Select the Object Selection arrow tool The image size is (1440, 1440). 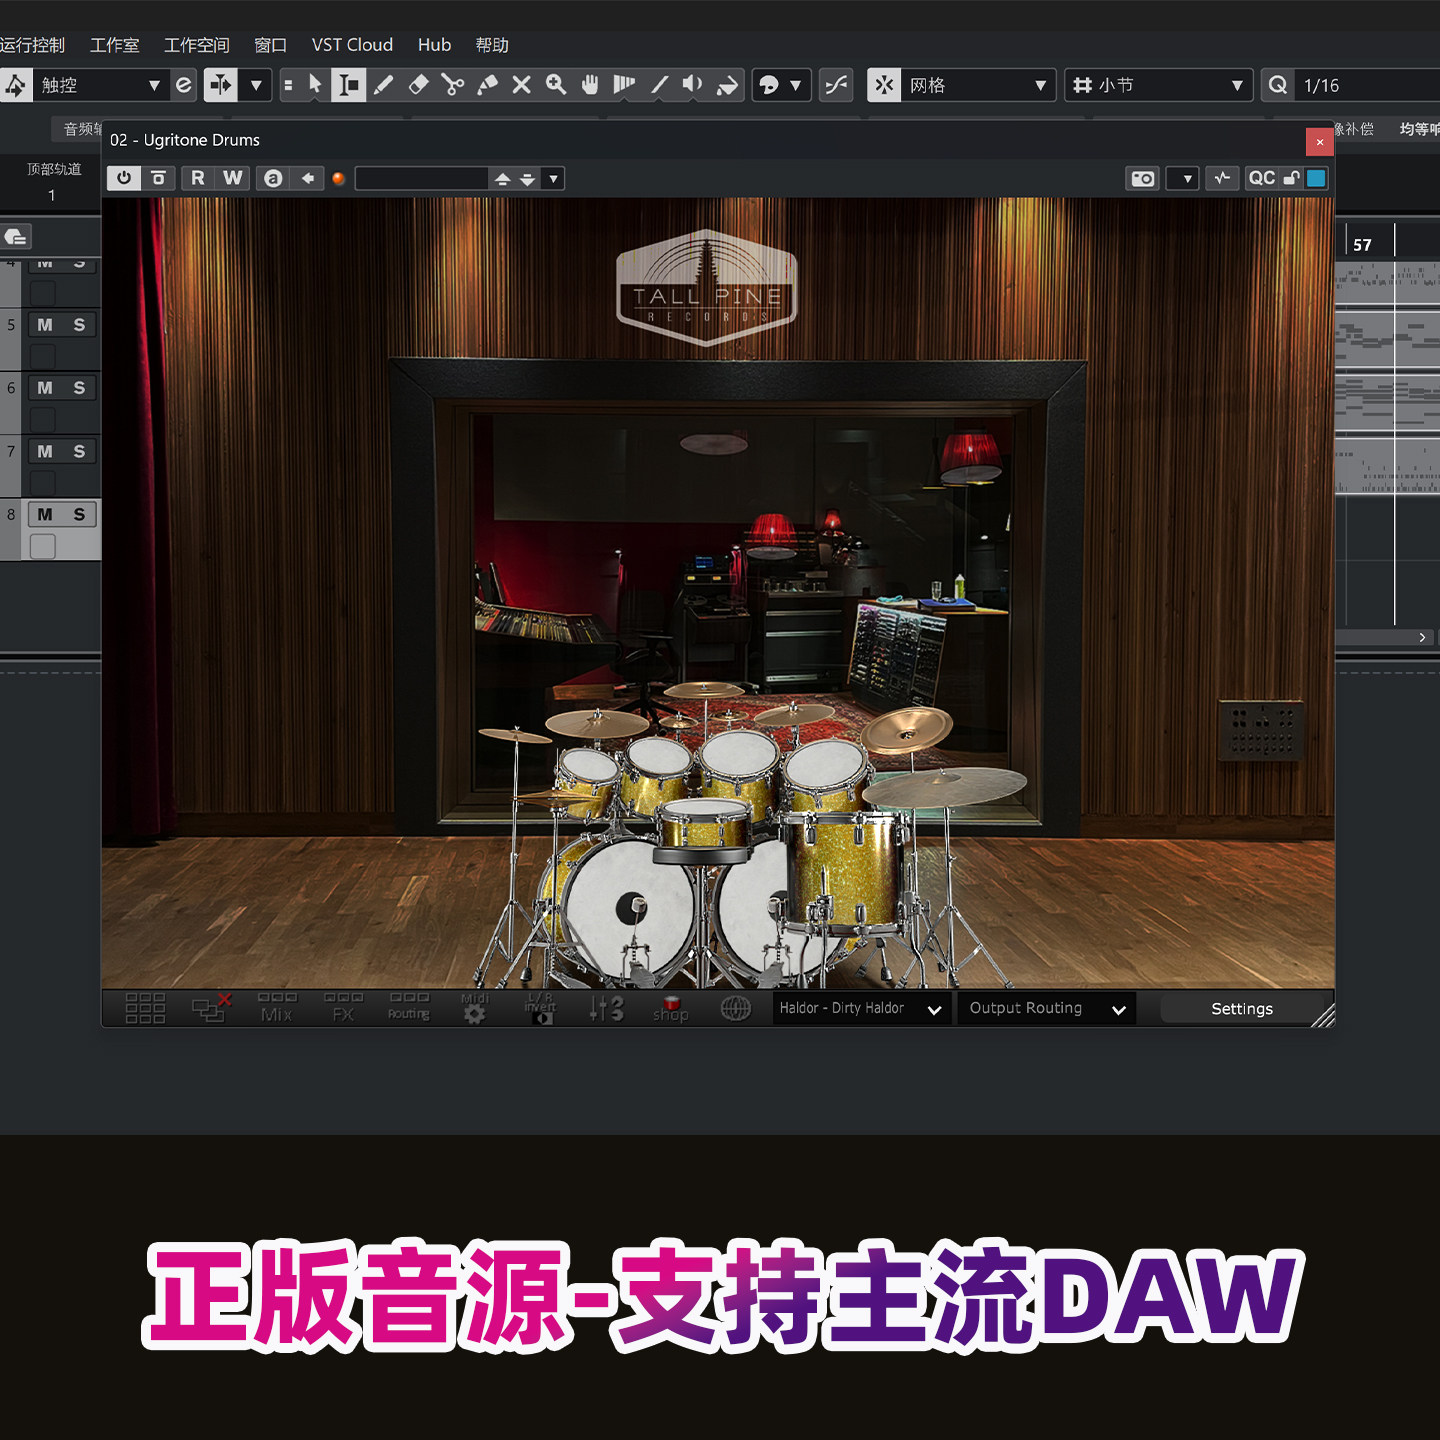point(315,85)
